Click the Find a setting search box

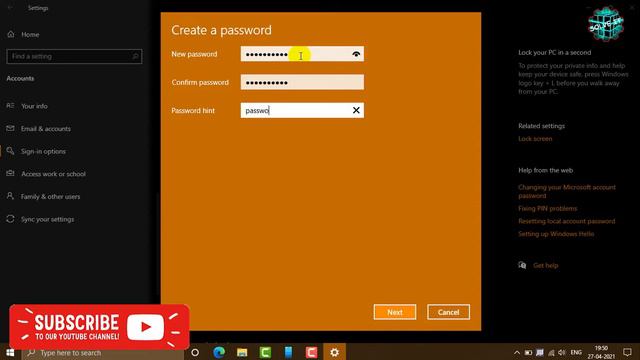(x=74, y=56)
